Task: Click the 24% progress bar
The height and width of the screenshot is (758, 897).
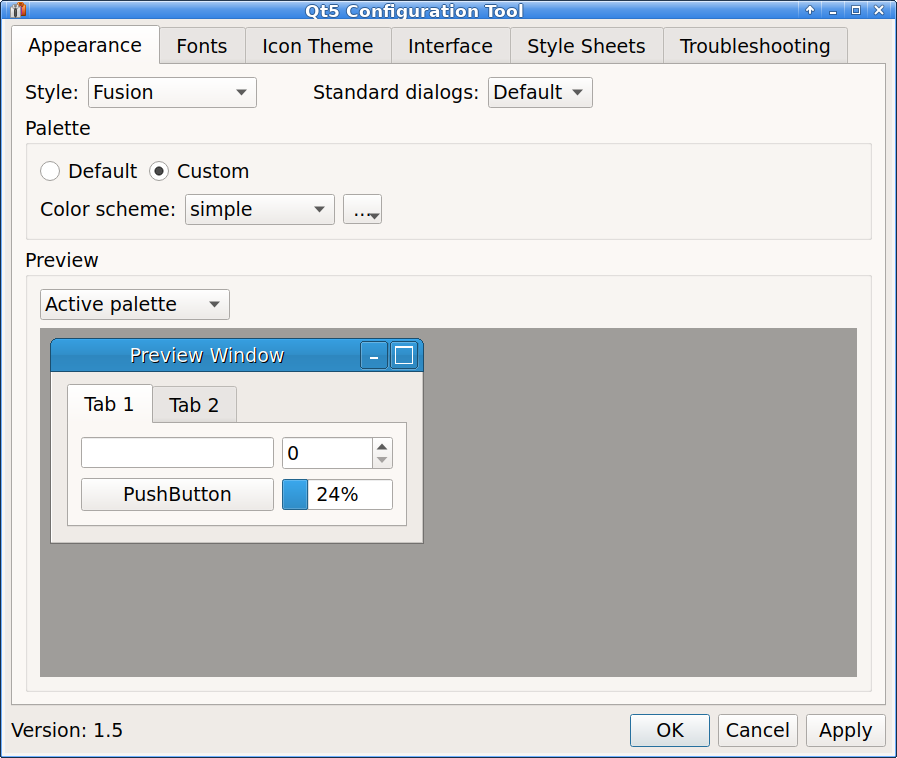Action: (x=337, y=495)
